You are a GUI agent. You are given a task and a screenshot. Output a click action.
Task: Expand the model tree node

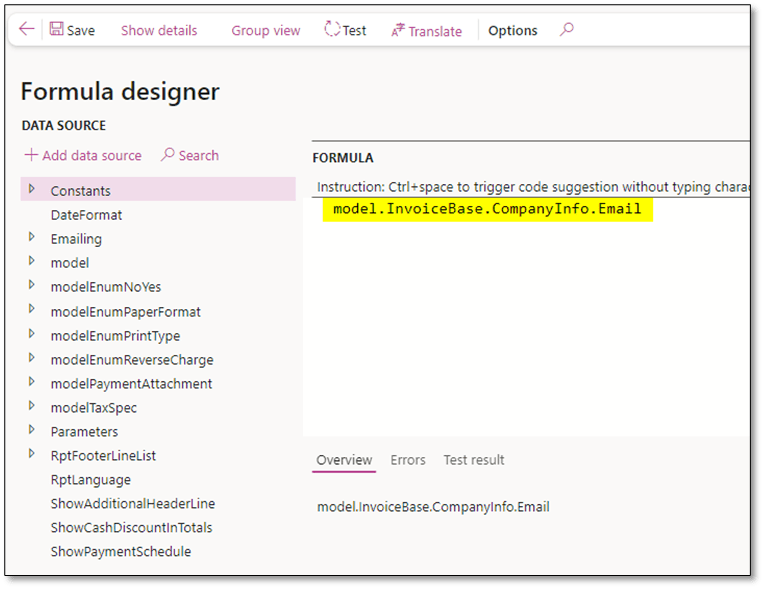click(32, 262)
